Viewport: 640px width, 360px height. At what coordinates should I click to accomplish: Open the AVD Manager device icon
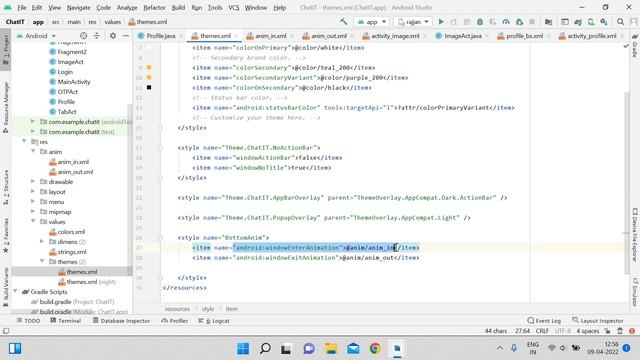[591, 22]
